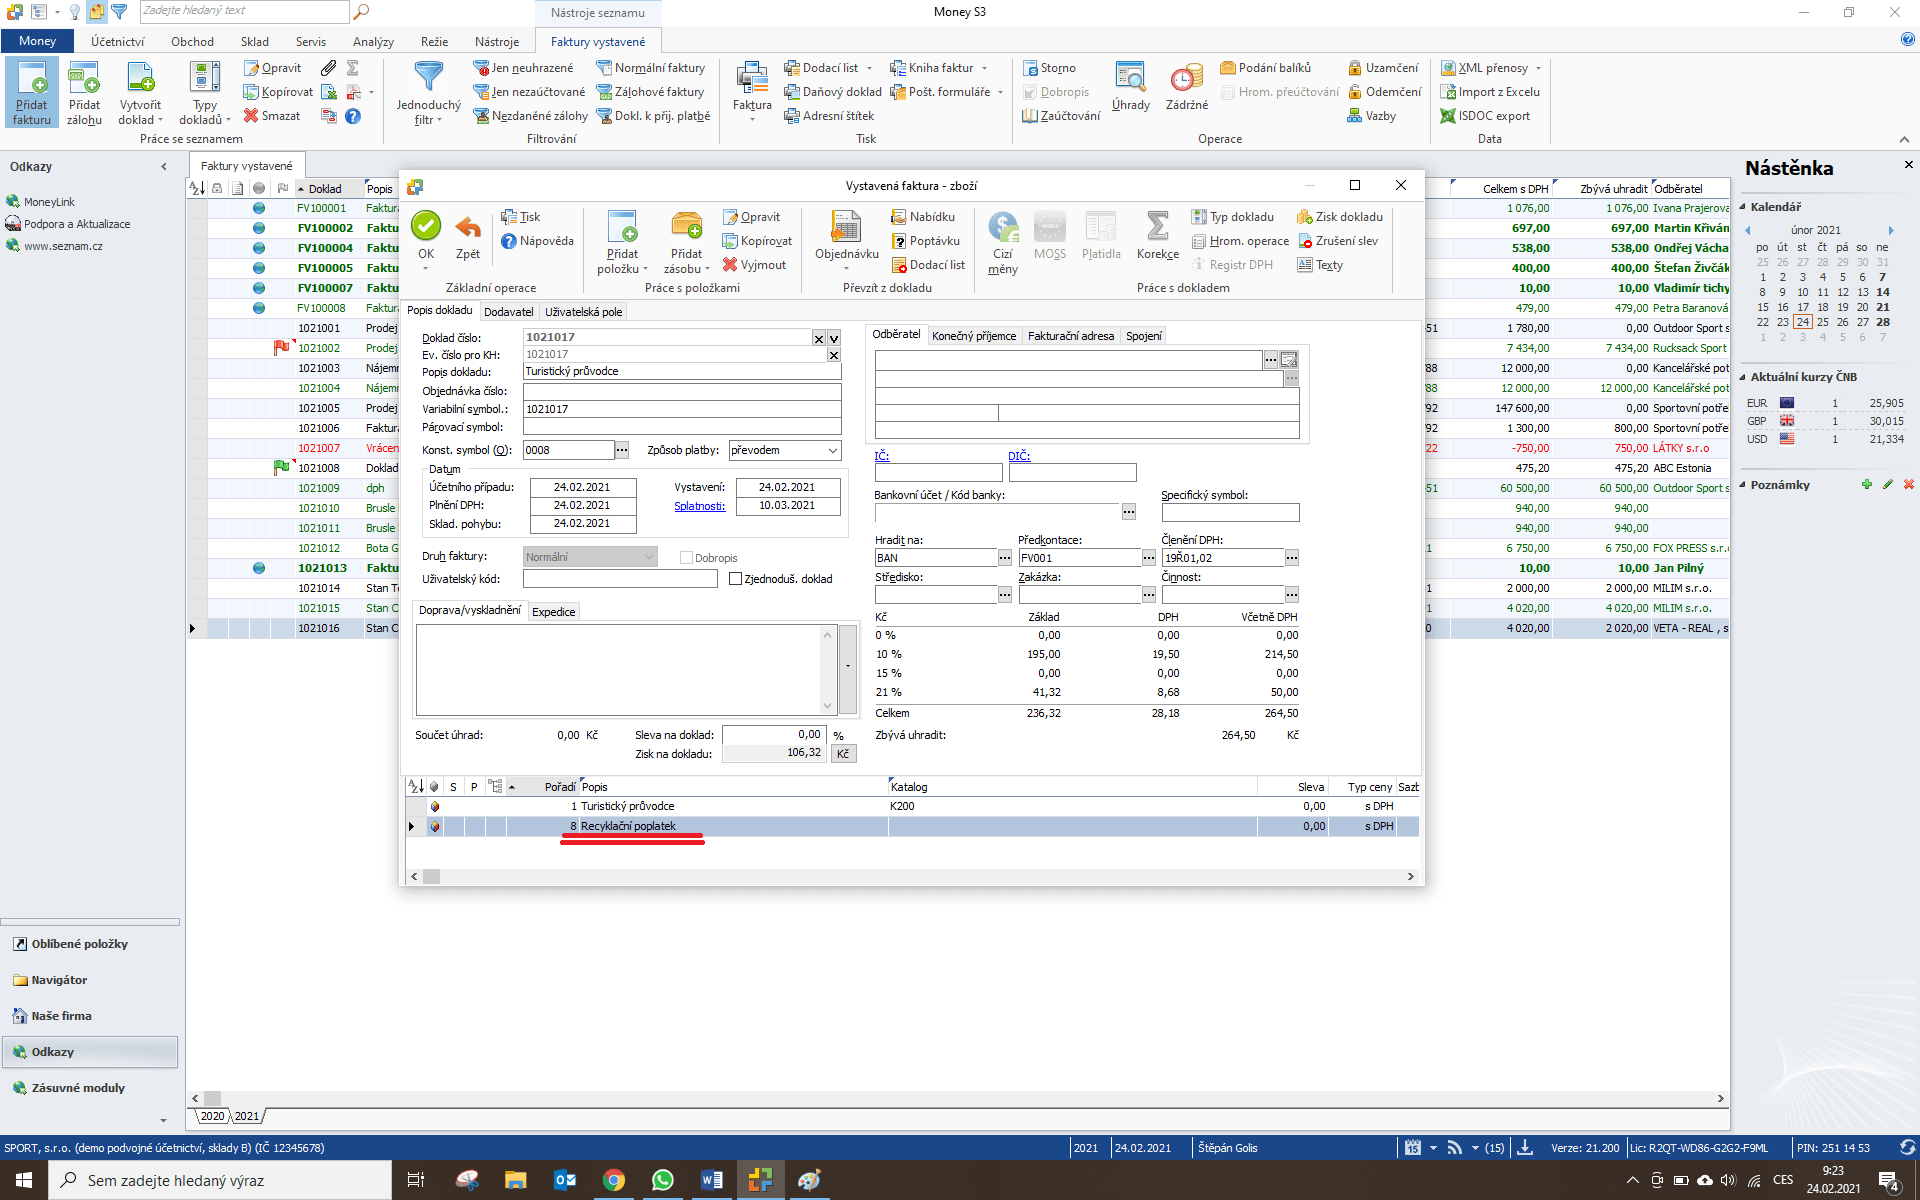This screenshot has width=1920, height=1200.
Task: Switch to Fakturační adresa tab
Action: [x=1071, y=336]
